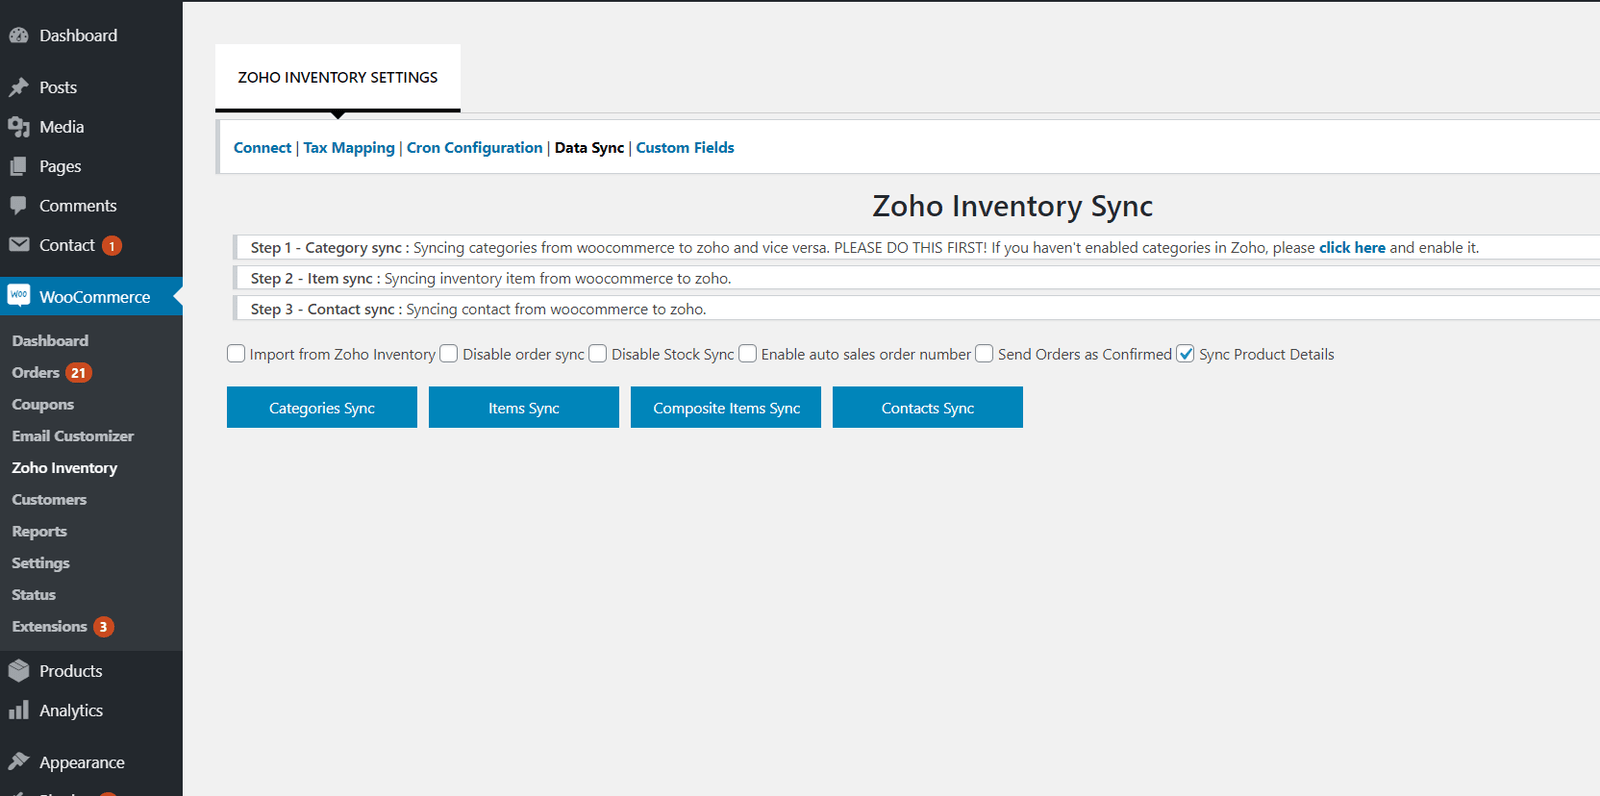Viewport: 1600px width, 796px height.
Task: Go to the Pages menu
Action: tap(60, 166)
